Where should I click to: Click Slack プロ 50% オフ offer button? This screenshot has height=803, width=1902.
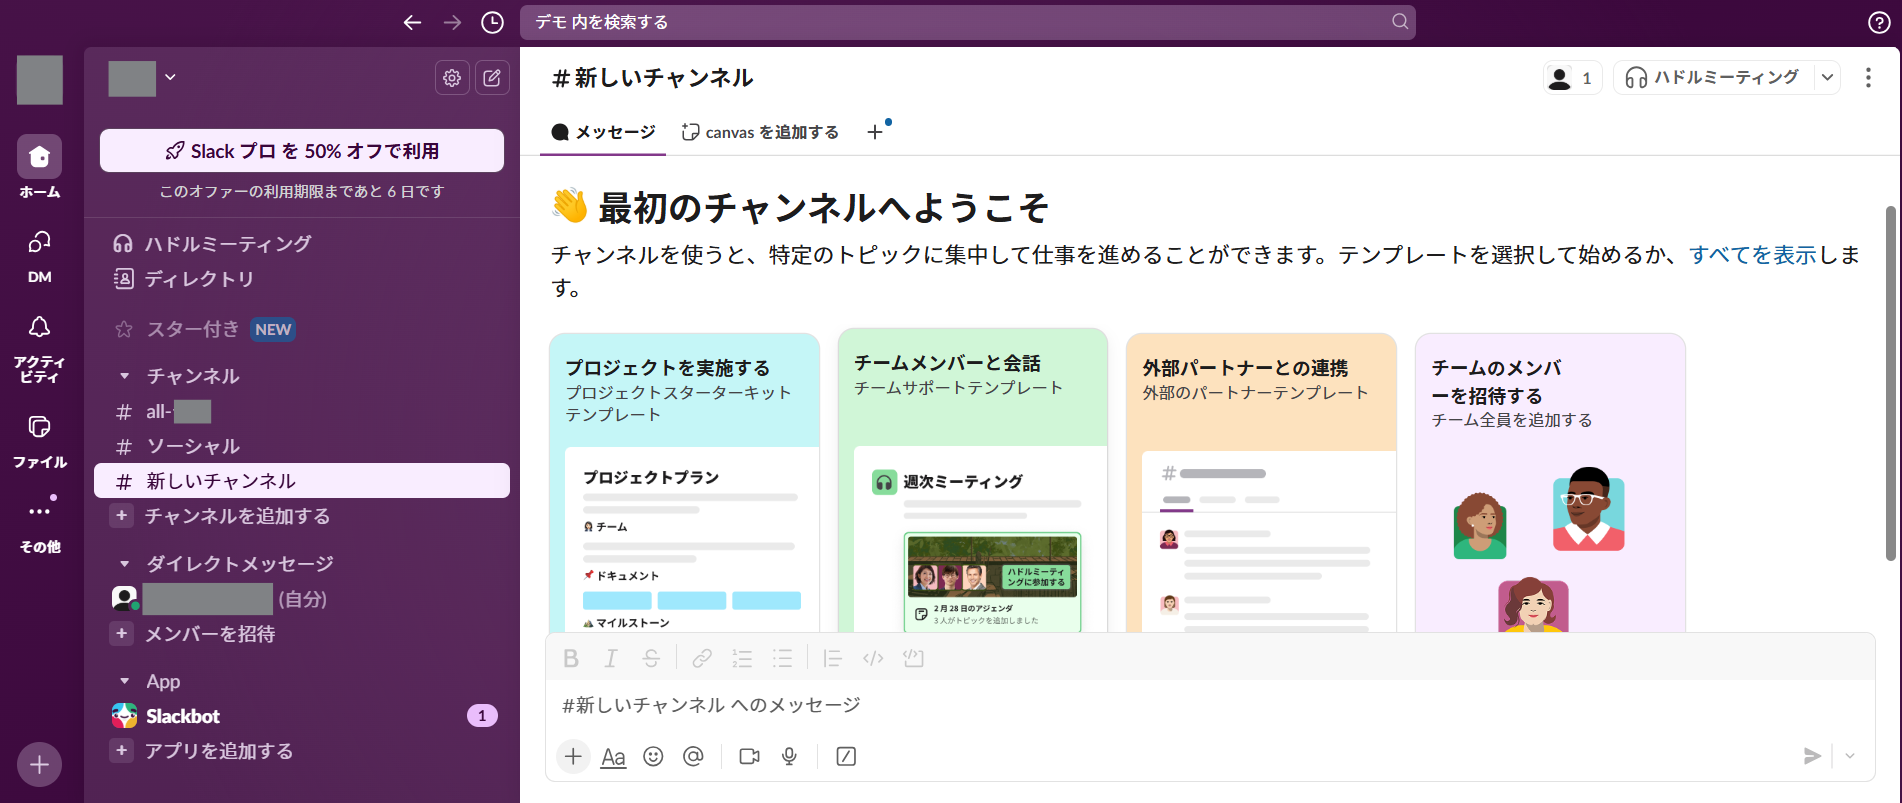[302, 151]
